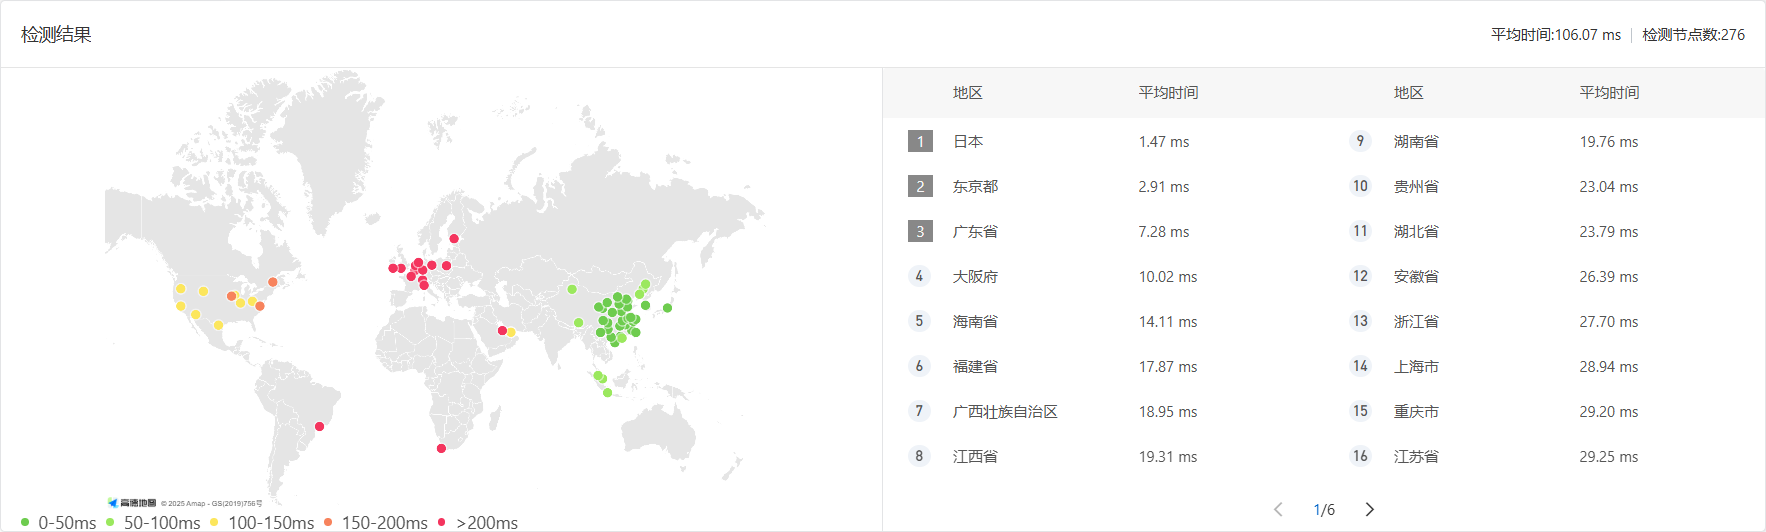Toggle the >200ms legend item
This screenshot has width=1766, height=532.
coord(477,522)
